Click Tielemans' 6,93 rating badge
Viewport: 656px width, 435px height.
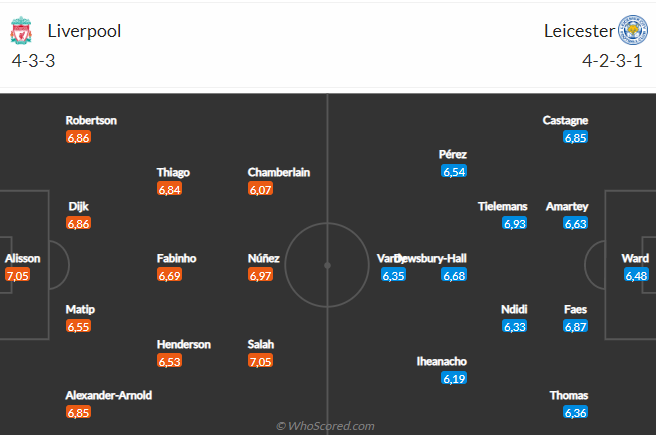pos(514,224)
